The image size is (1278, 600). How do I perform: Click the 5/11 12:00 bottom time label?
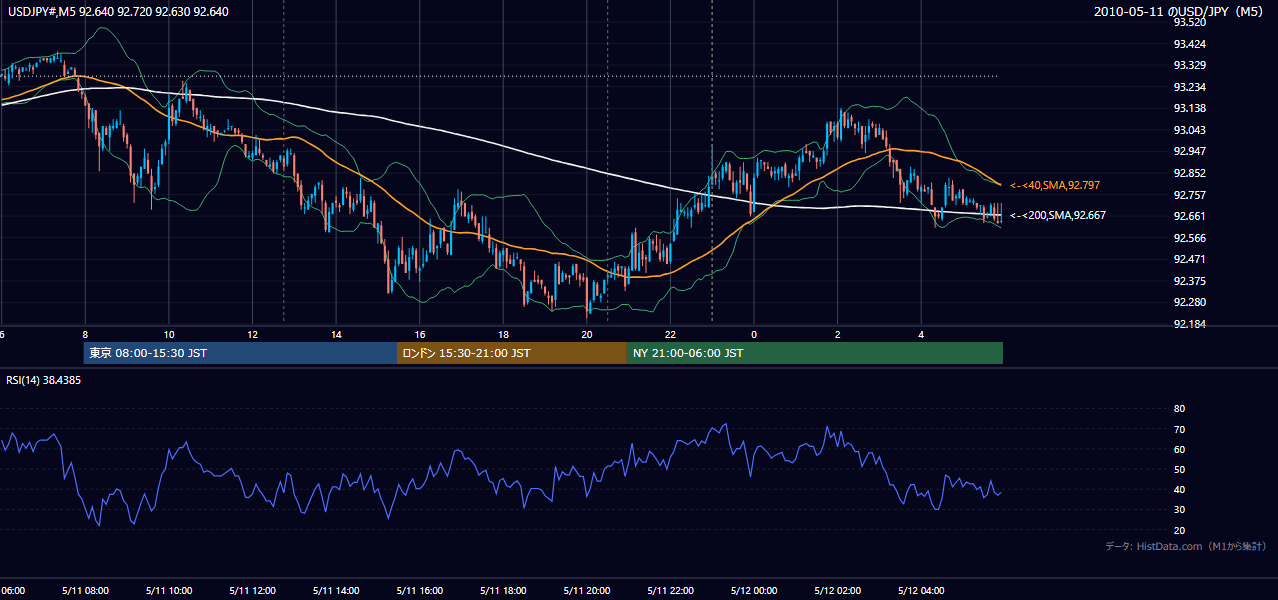252,591
